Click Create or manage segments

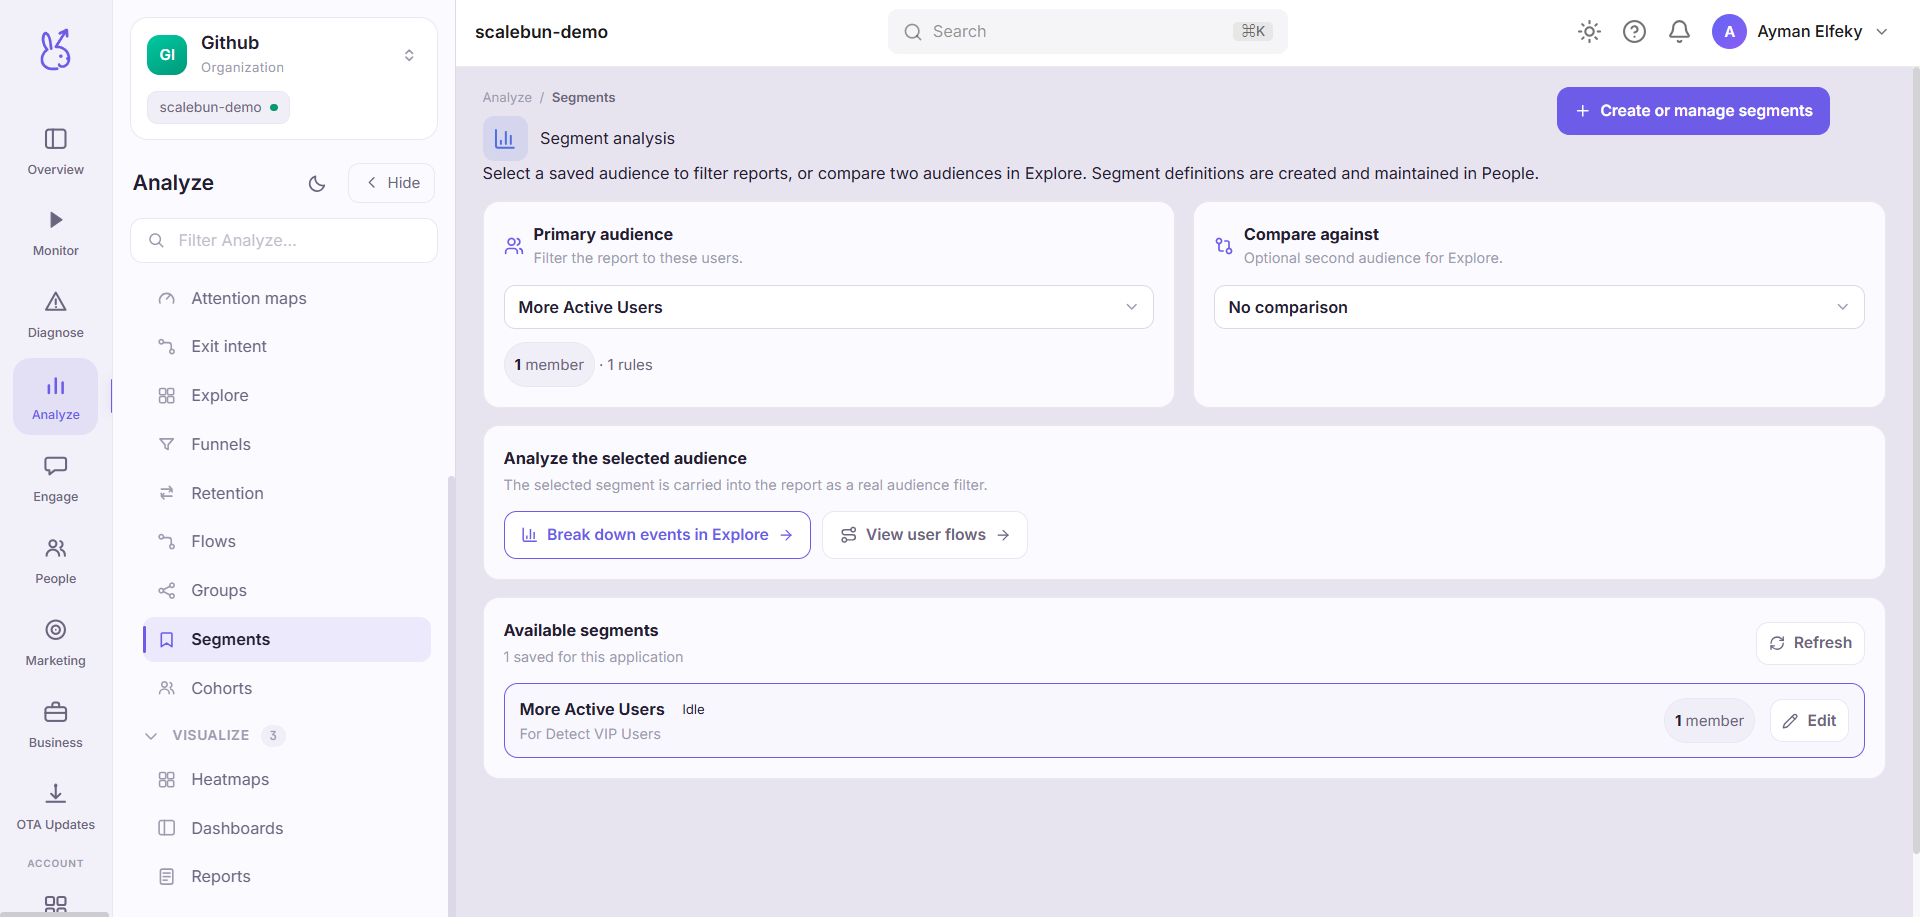pos(1693,111)
